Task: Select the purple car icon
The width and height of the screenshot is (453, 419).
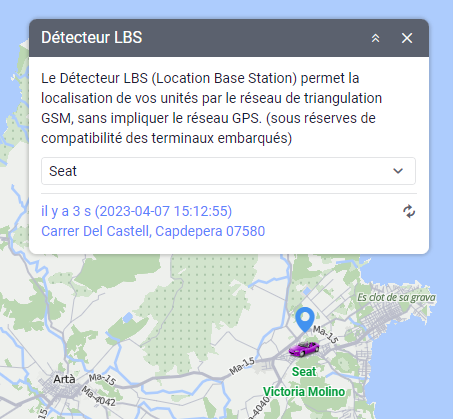Action: (x=304, y=349)
